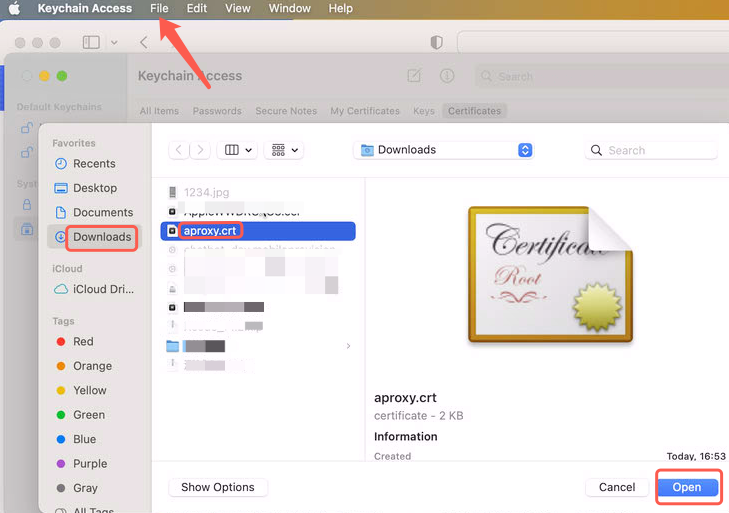The image size is (729, 513).
Task: Switch to the My Certificates tab
Action: click(365, 111)
